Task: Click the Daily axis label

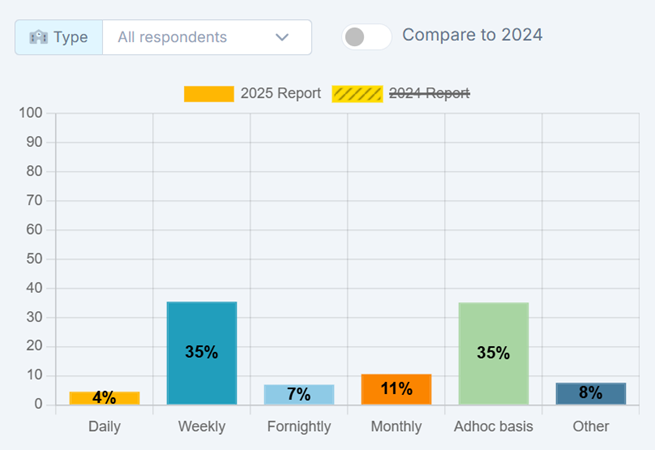Action: [104, 426]
